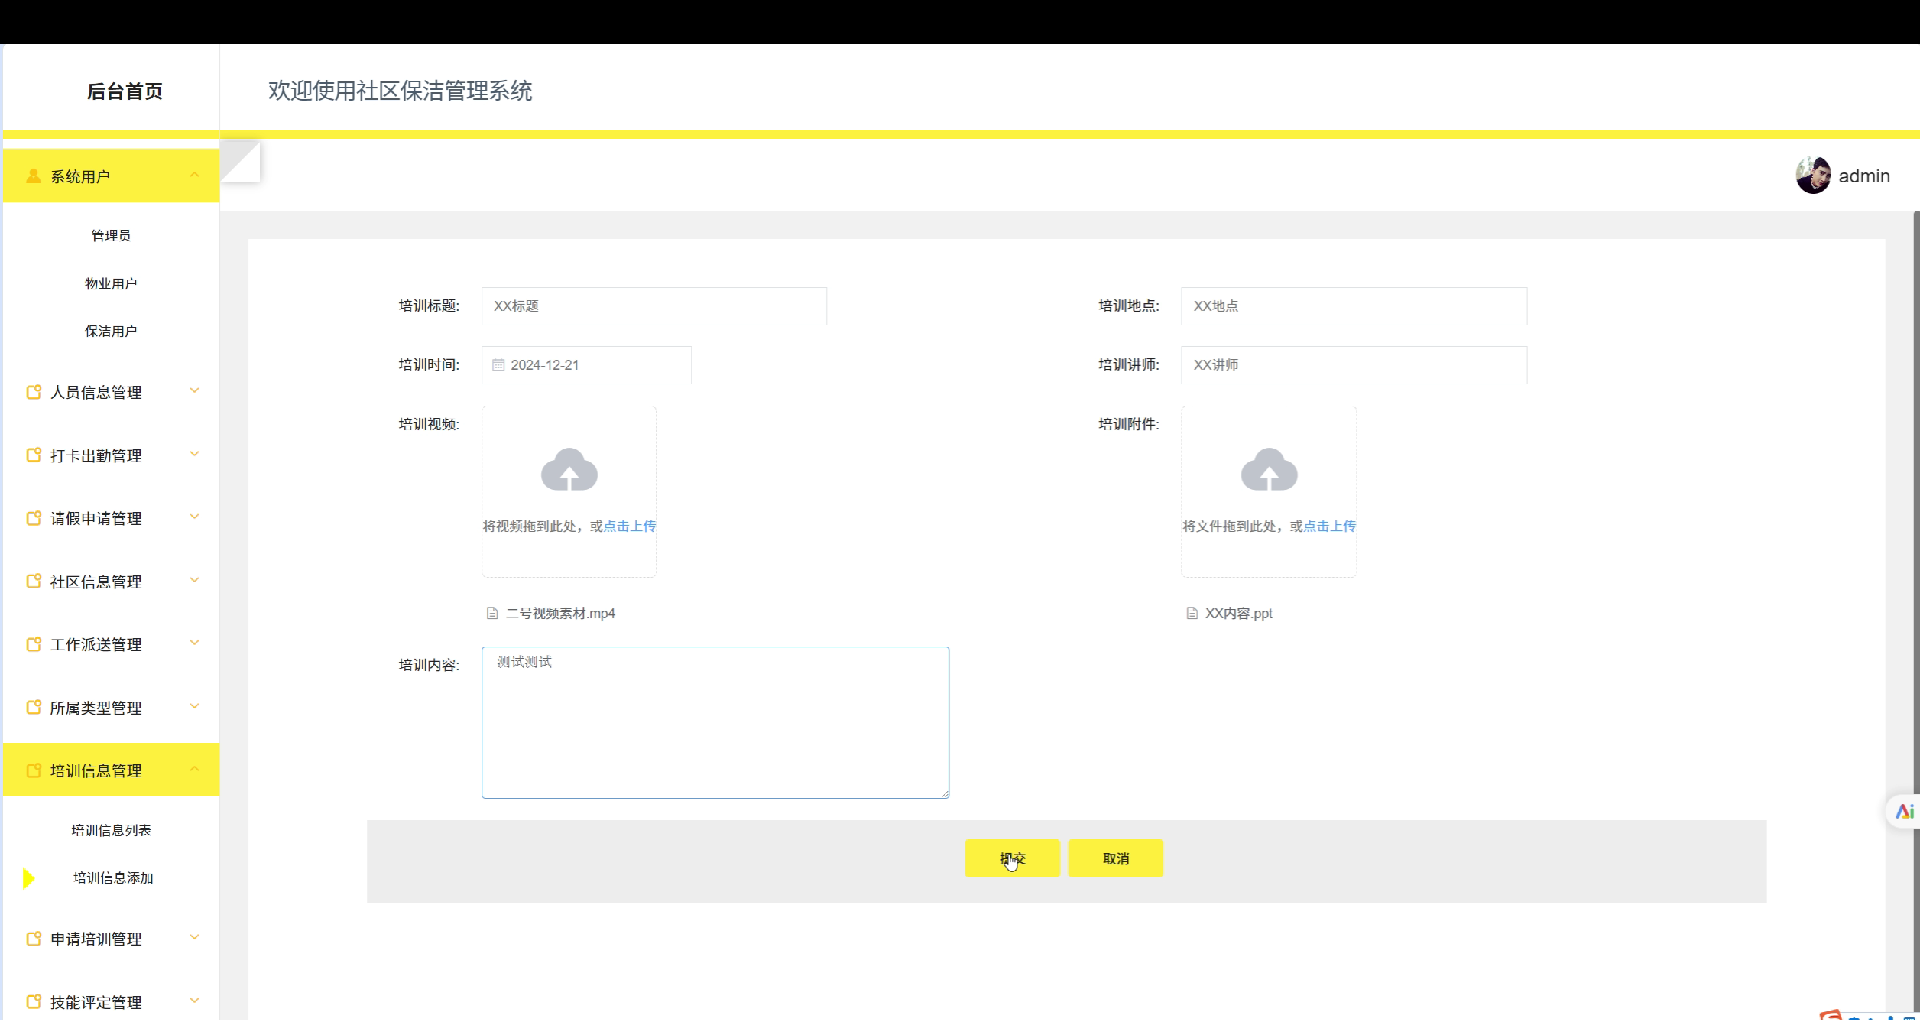Image resolution: width=1920 pixels, height=1020 pixels.
Task: Click the 社区信息管理 menu icon
Action: [x=33, y=581]
